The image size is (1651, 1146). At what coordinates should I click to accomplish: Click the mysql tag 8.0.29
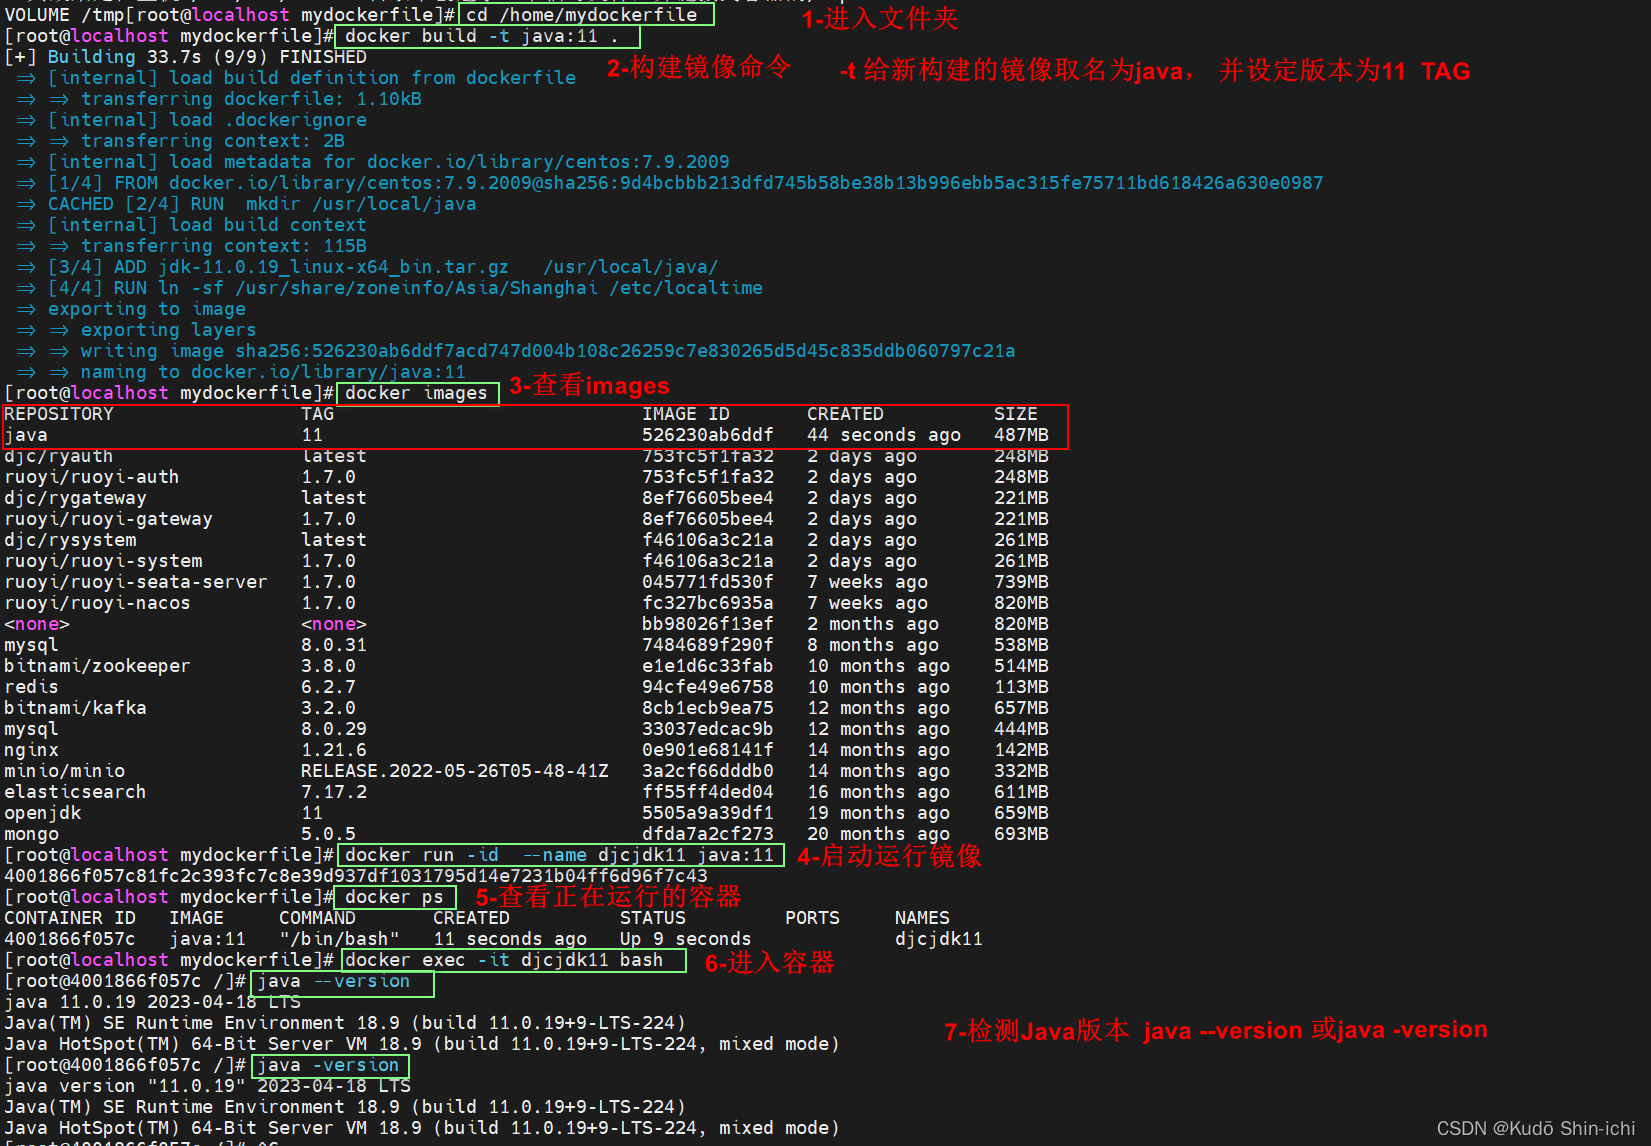(x=334, y=729)
